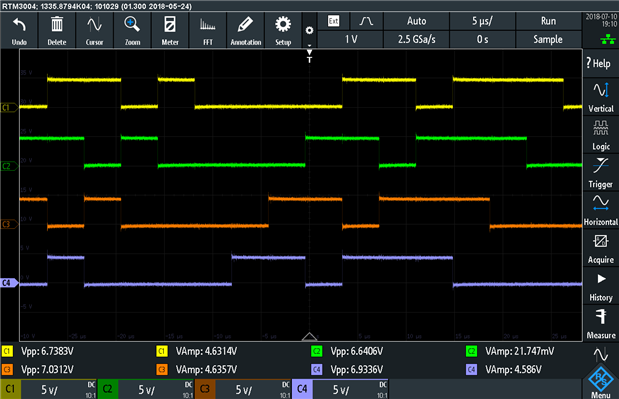Select C1 Vpp 6.7383V measurement

(x=47, y=351)
